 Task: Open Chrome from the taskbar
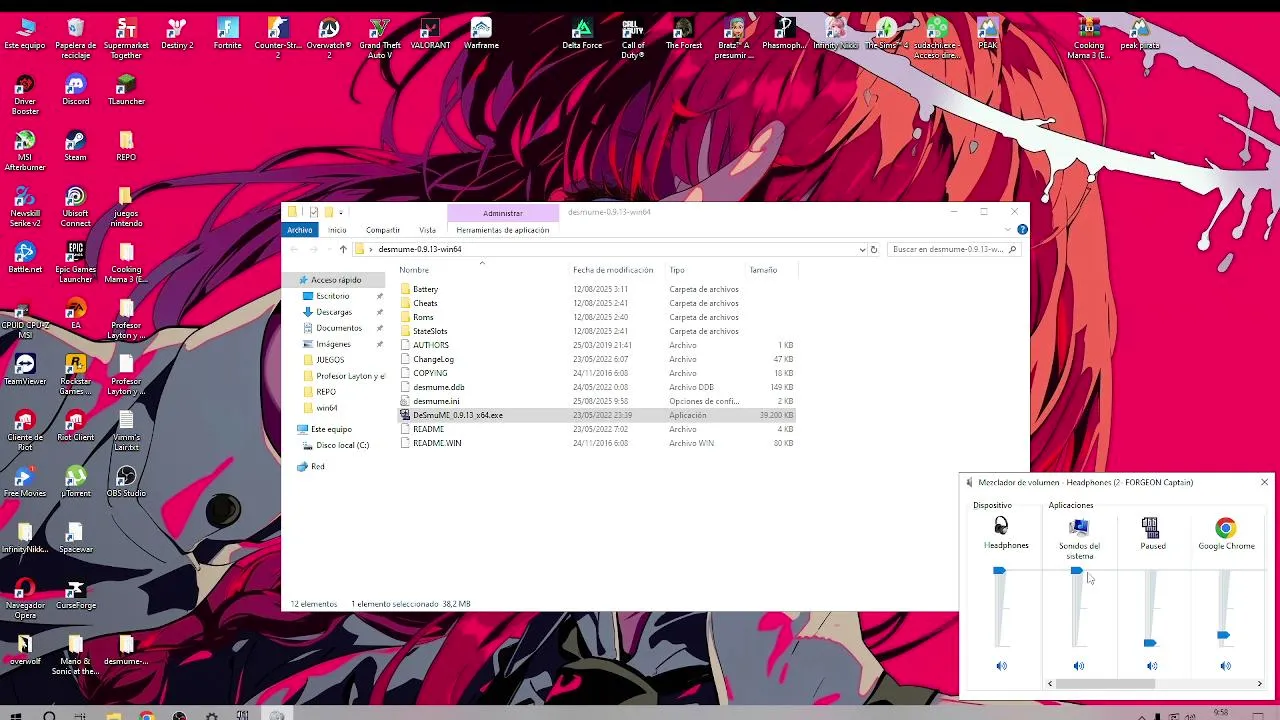tap(146, 715)
